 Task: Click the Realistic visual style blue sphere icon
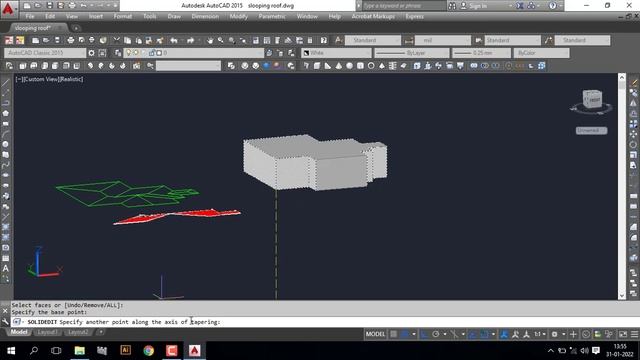(x=267, y=66)
